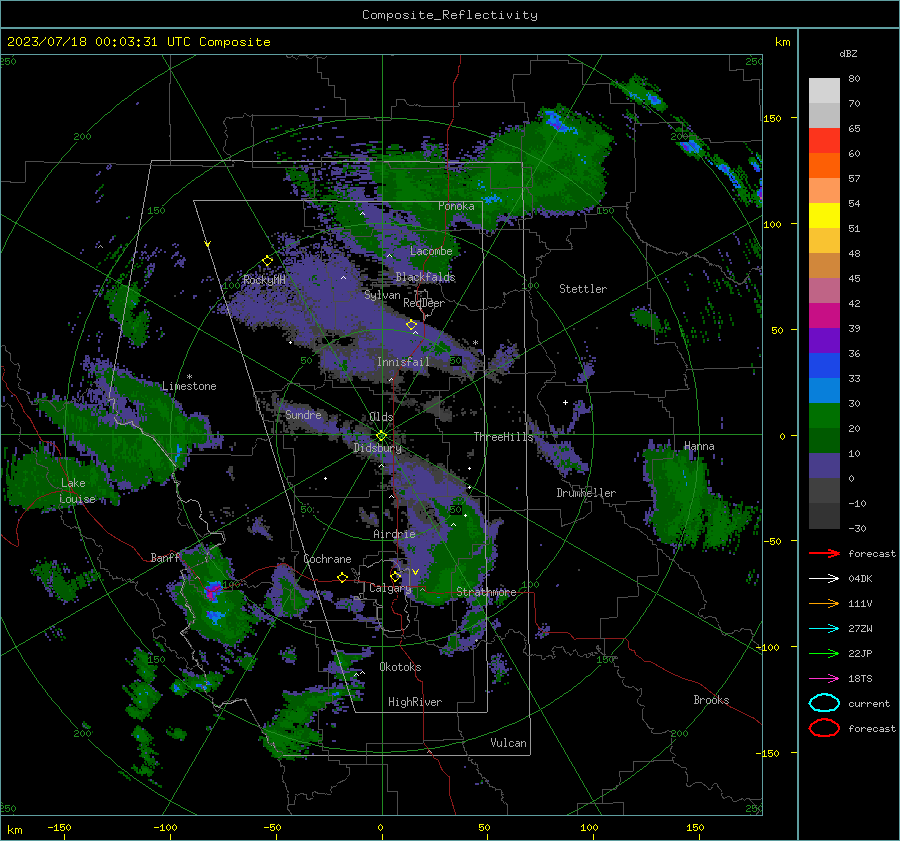The width and height of the screenshot is (900, 841).
Task: Pick the yellow swatch between 54 and 51 dBZ
Action: (824, 216)
